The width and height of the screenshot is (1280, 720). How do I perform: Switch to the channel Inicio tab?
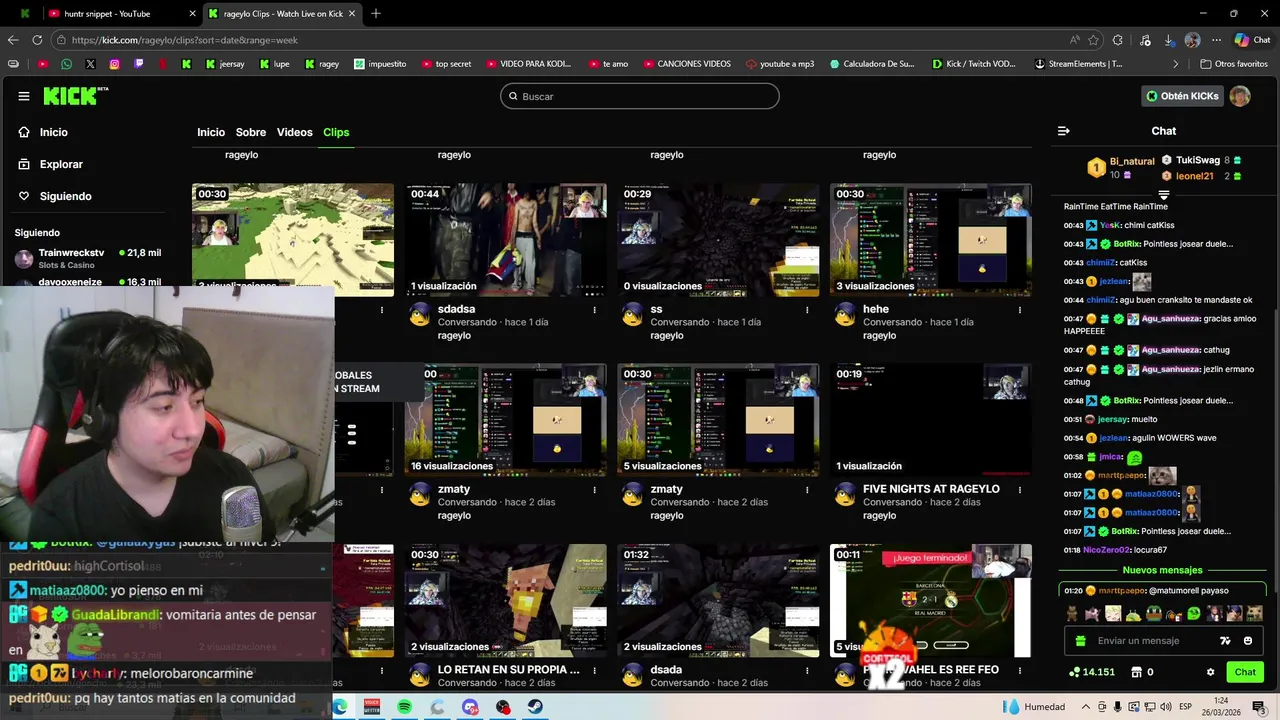(211, 132)
